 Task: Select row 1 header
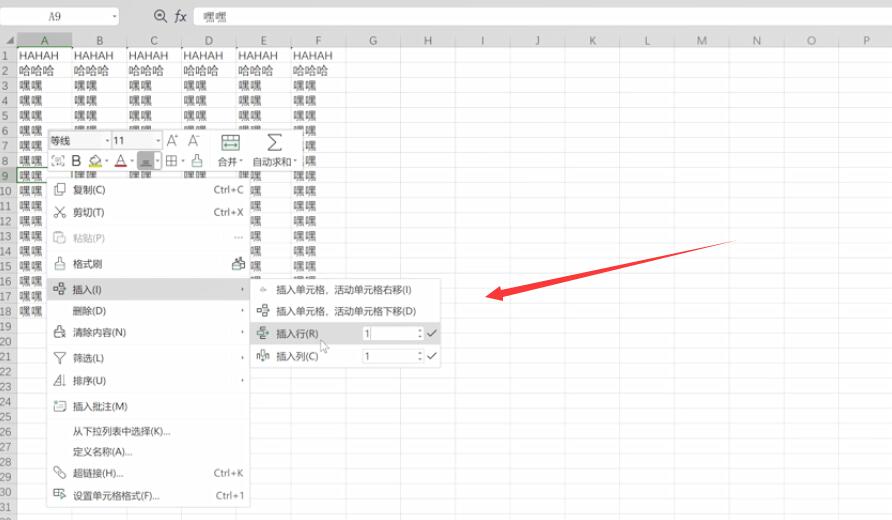point(6,55)
